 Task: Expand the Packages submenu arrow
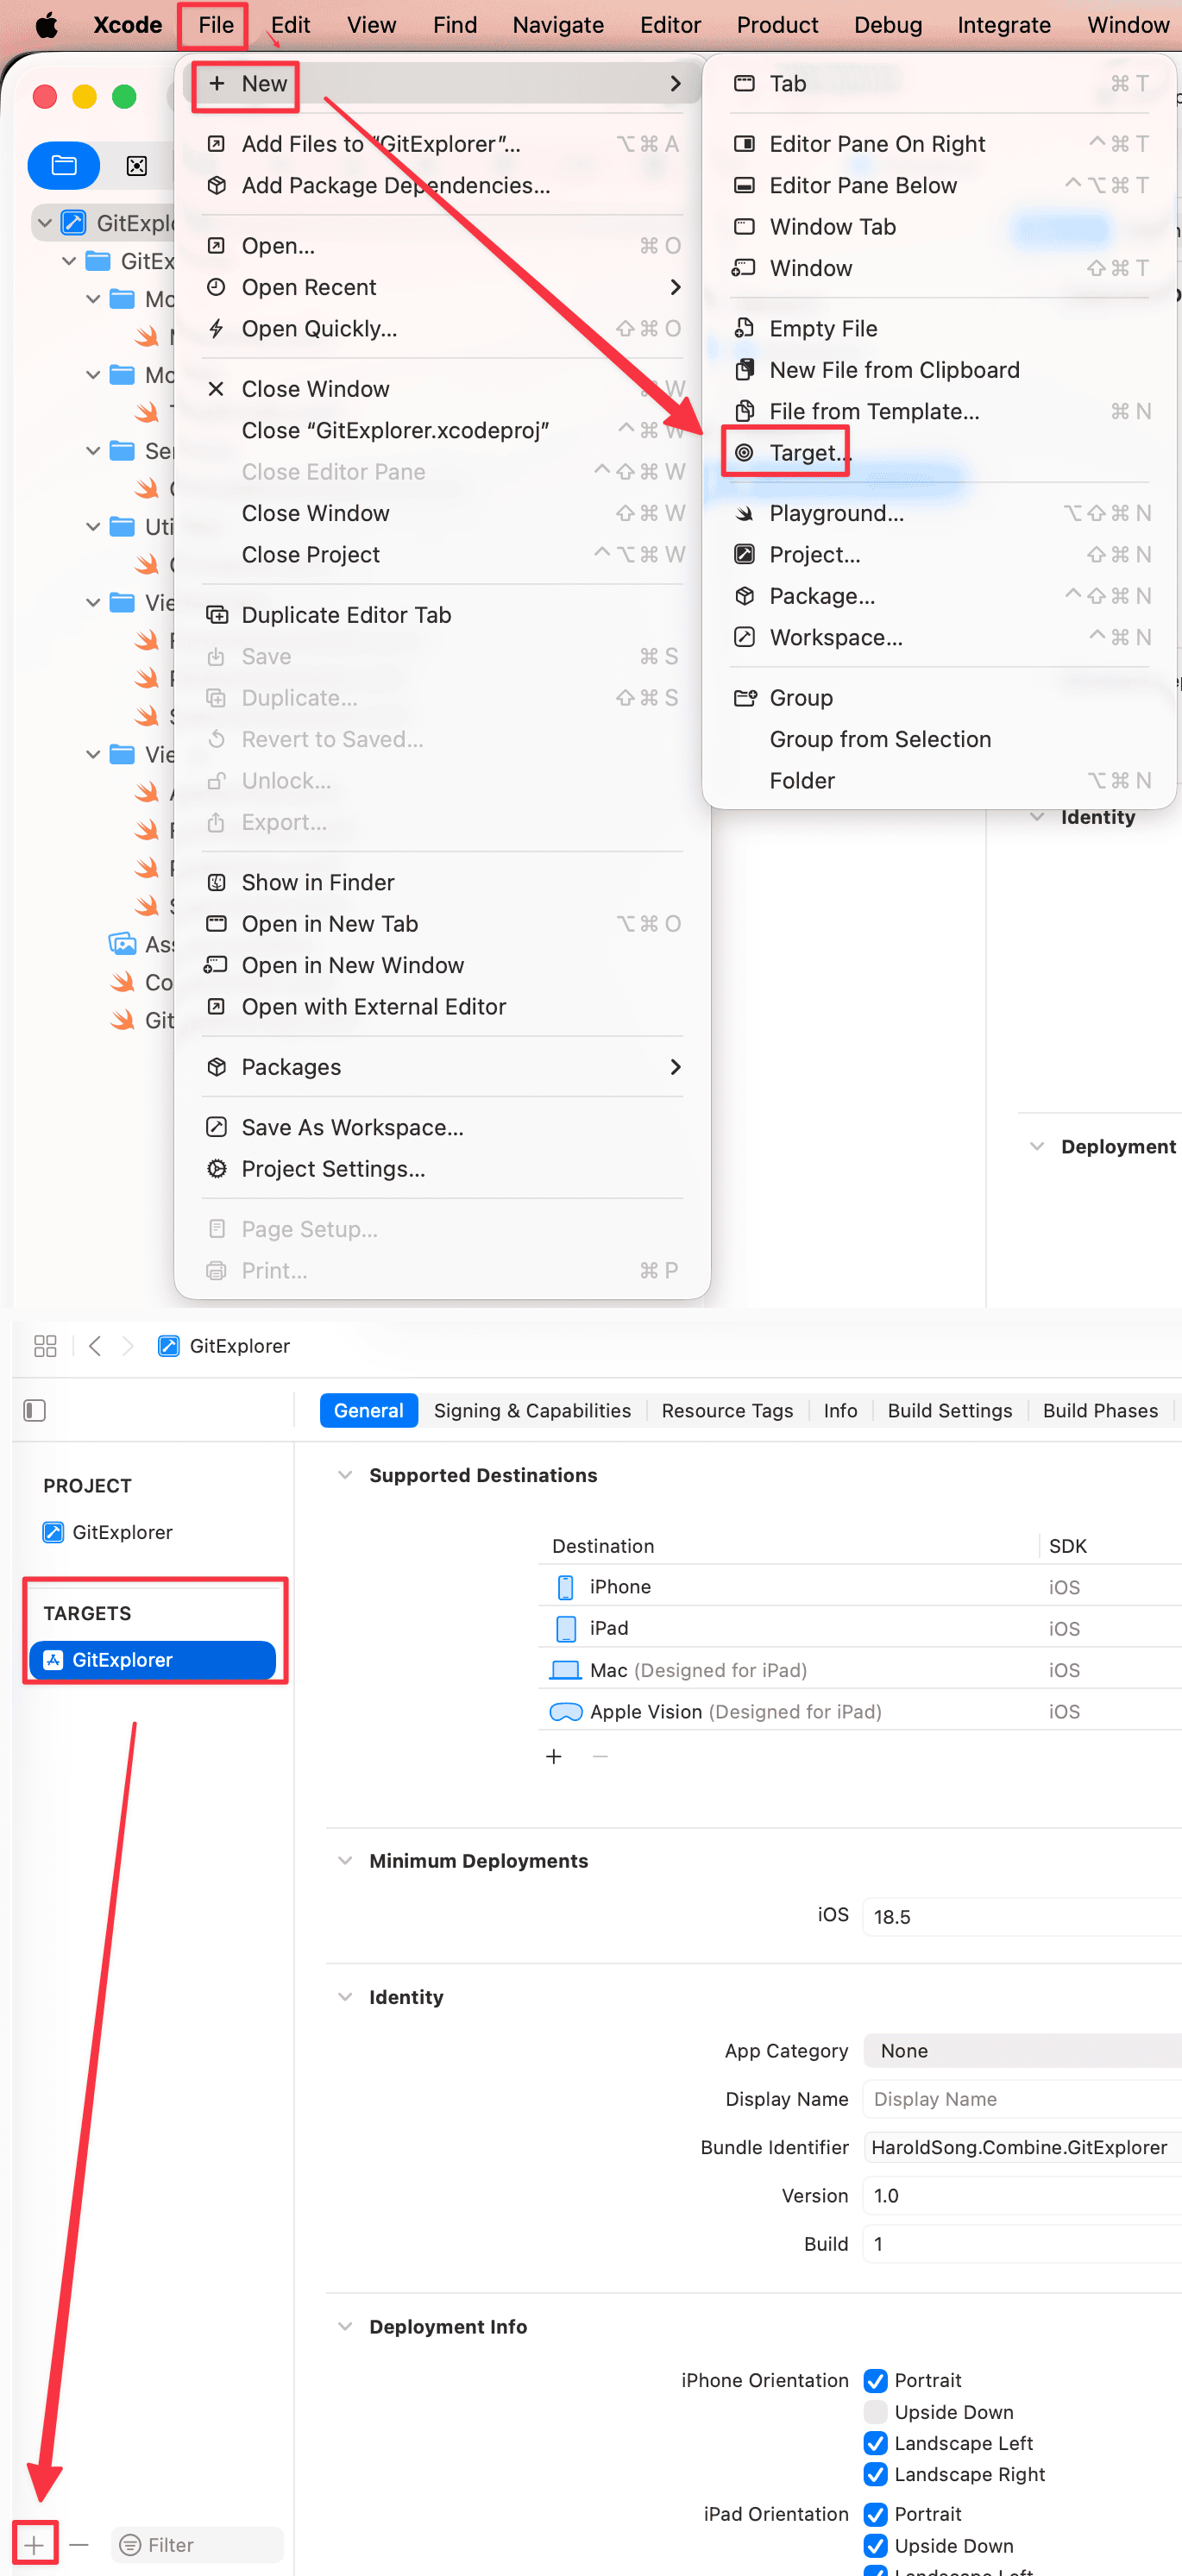coord(675,1068)
